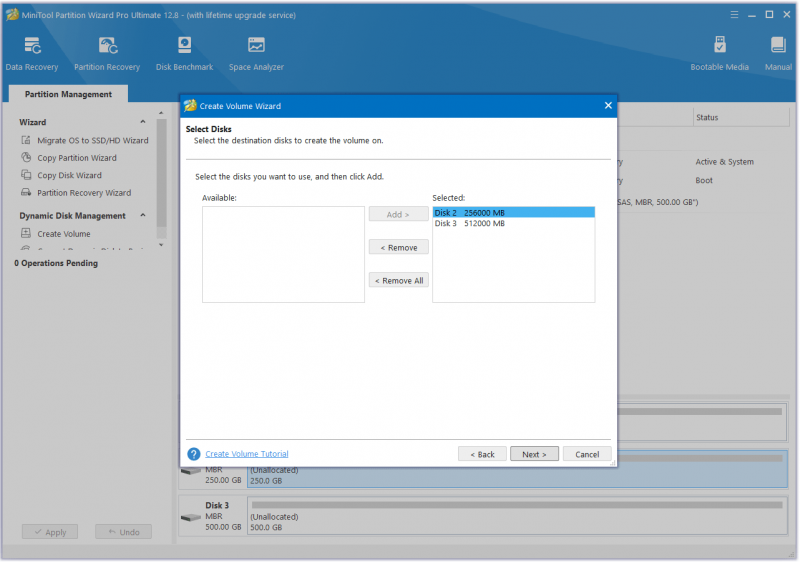800x562 pixels.
Task: Click the sidebar scroll down arrow
Action: pos(161,245)
